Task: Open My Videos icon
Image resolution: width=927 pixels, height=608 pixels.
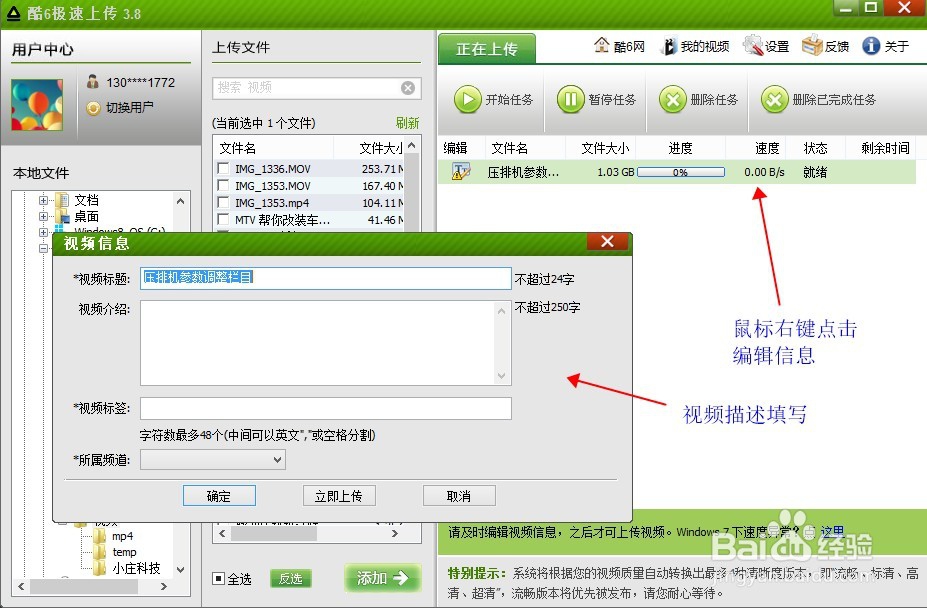Action: [669, 46]
